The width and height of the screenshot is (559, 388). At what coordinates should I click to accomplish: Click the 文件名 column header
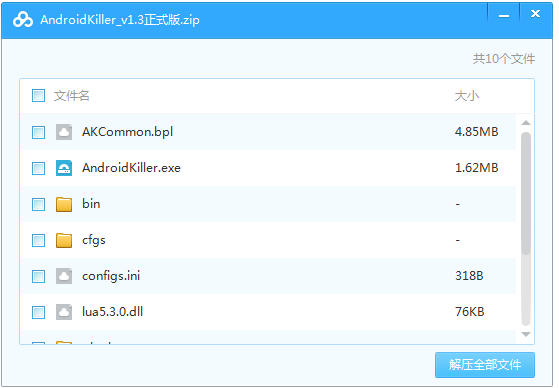click(x=71, y=96)
